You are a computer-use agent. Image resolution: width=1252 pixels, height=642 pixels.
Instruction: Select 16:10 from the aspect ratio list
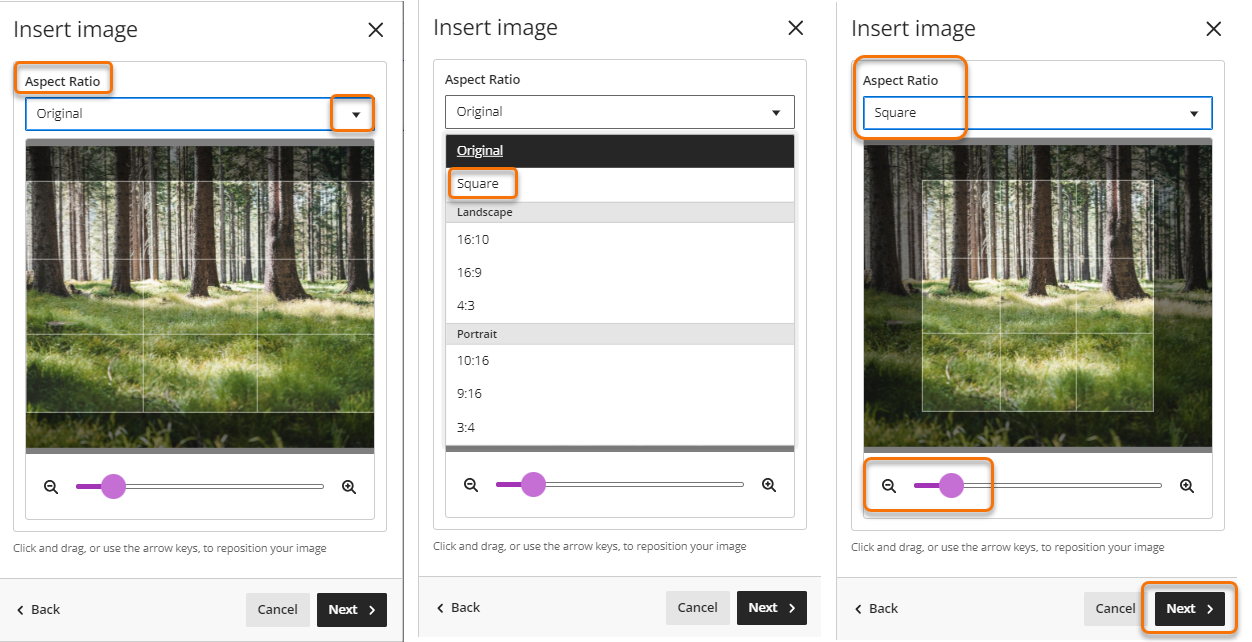pos(473,240)
